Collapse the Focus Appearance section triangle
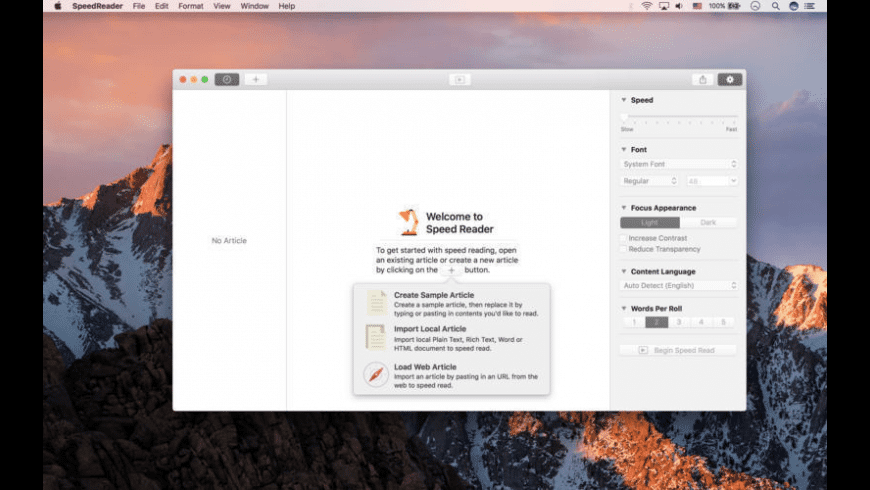The height and width of the screenshot is (490, 870). 624,208
